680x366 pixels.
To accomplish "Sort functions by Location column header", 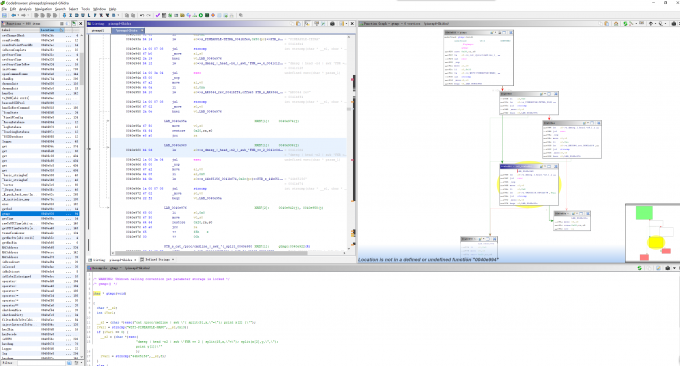I will tap(52, 30).
